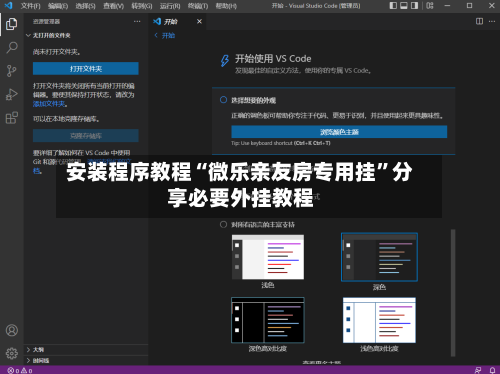
Task: Open editor More Actions ellipsis
Action: [492, 21]
